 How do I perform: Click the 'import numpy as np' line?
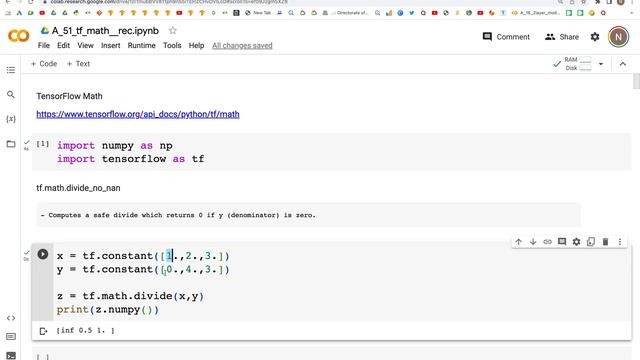point(115,146)
